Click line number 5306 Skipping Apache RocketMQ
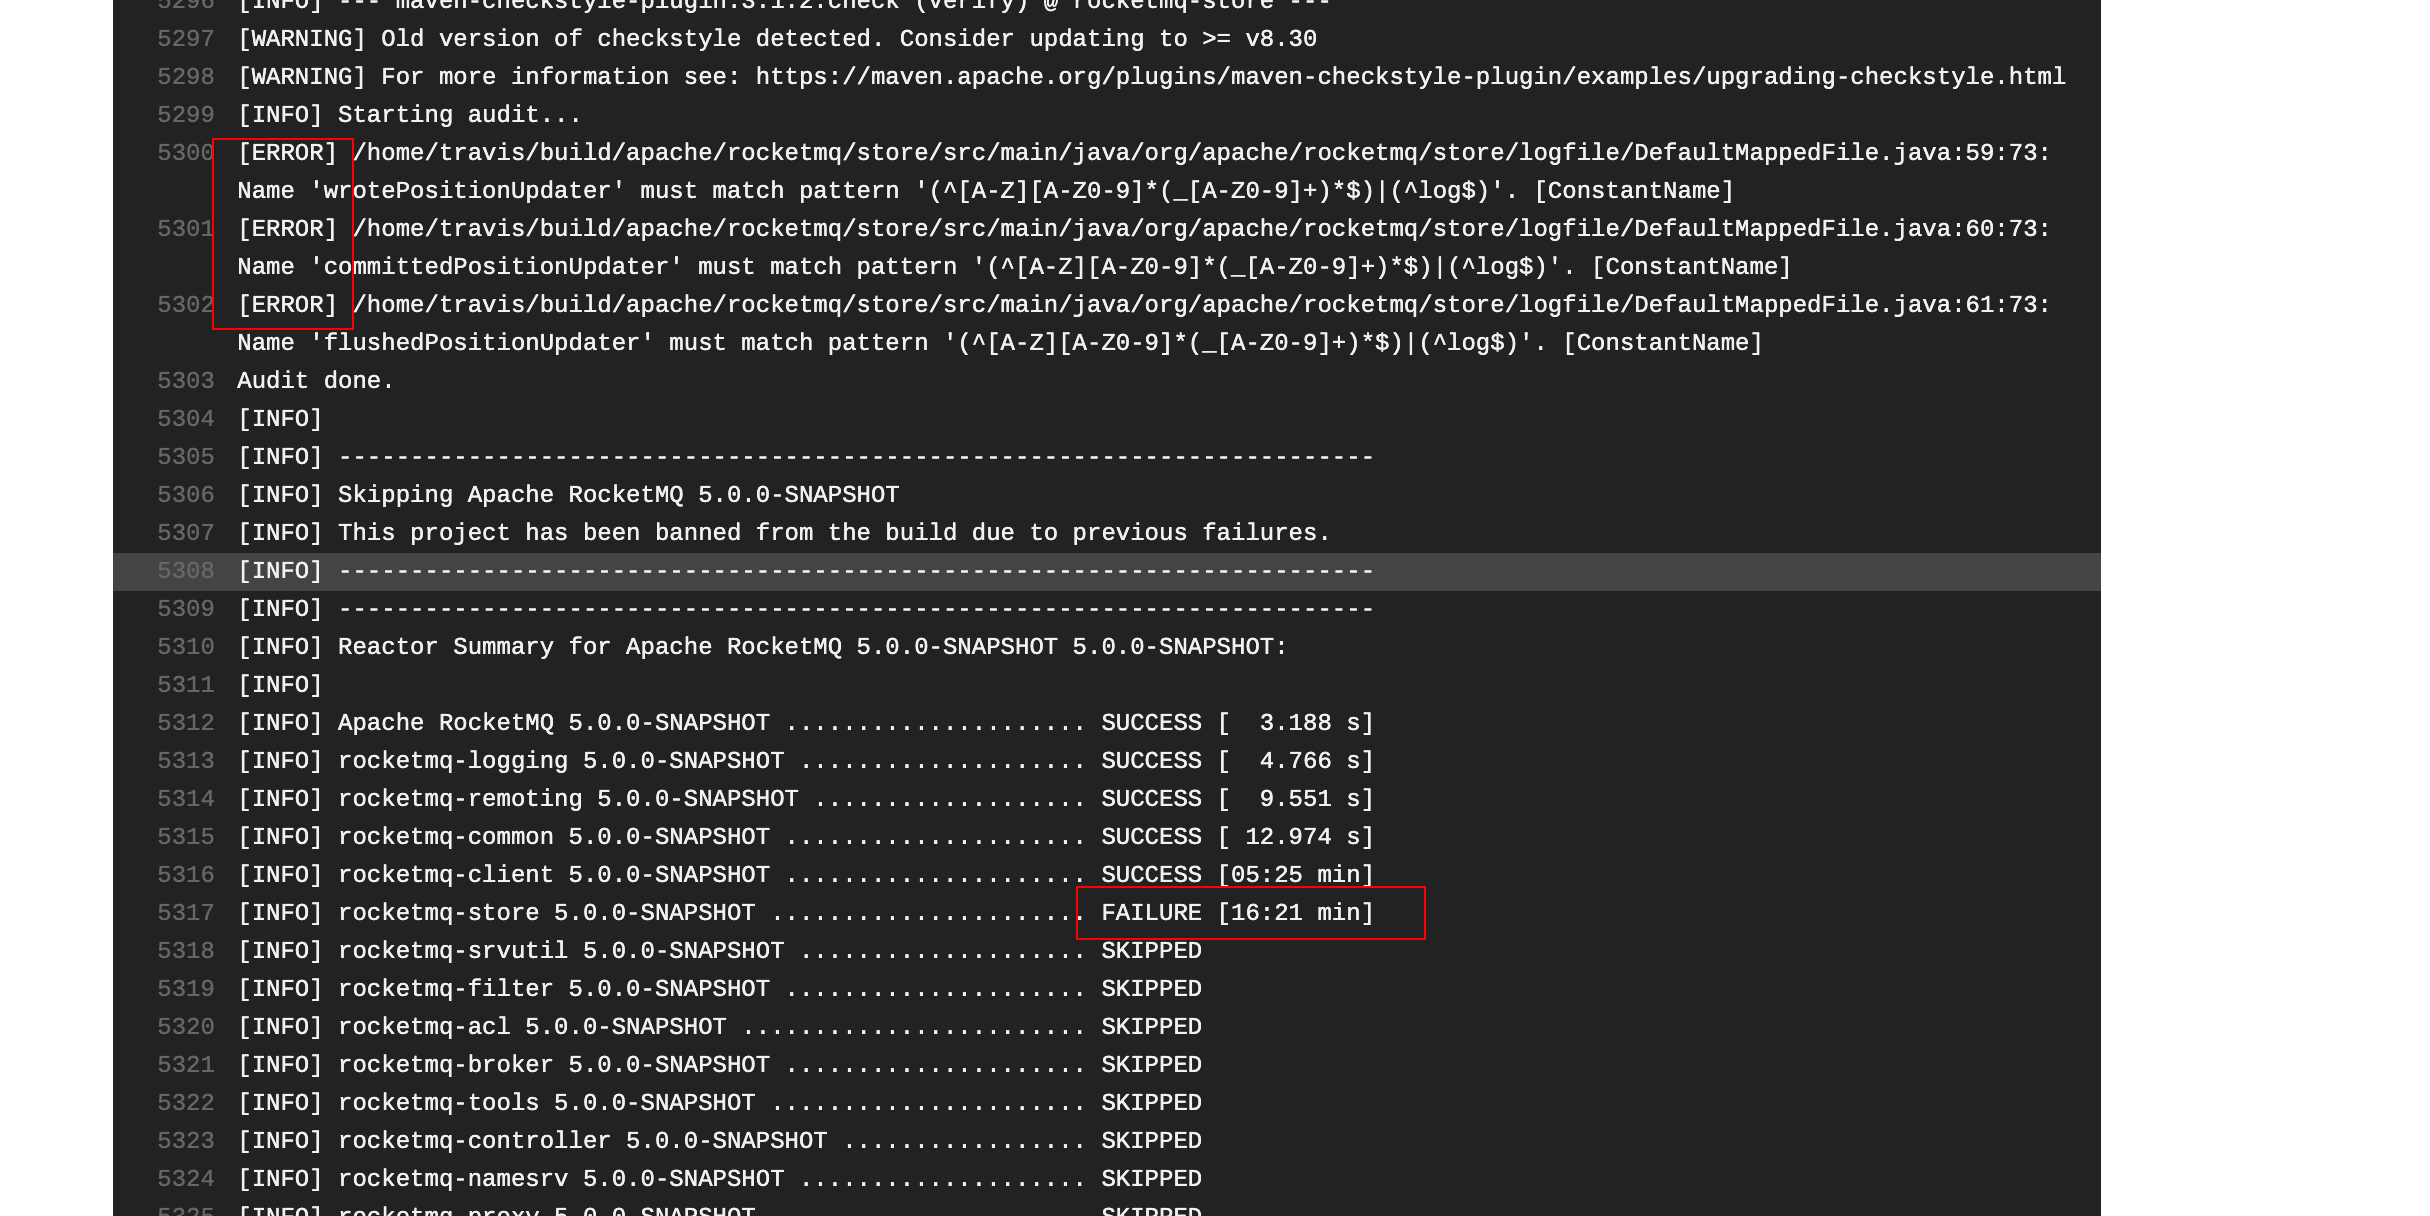This screenshot has height=1216, width=2430. [x=186, y=495]
